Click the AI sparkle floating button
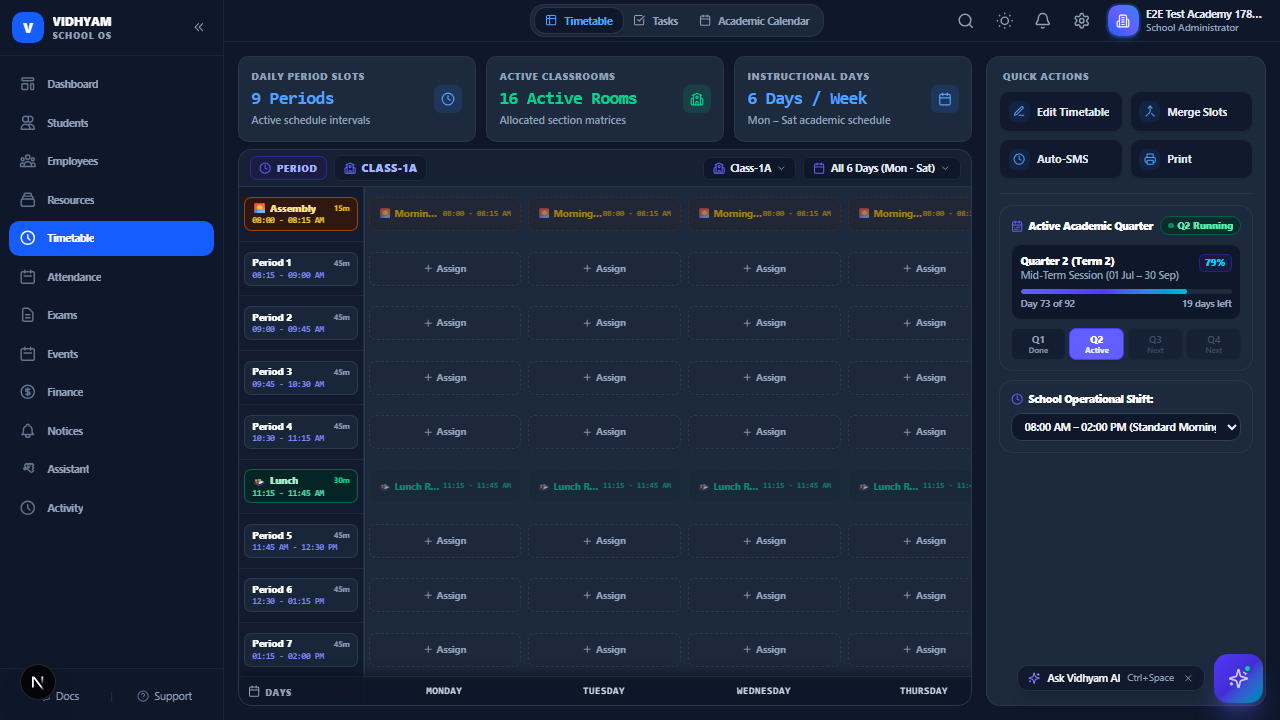The height and width of the screenshot is (720, 1280). click(x=1238, y=678)
